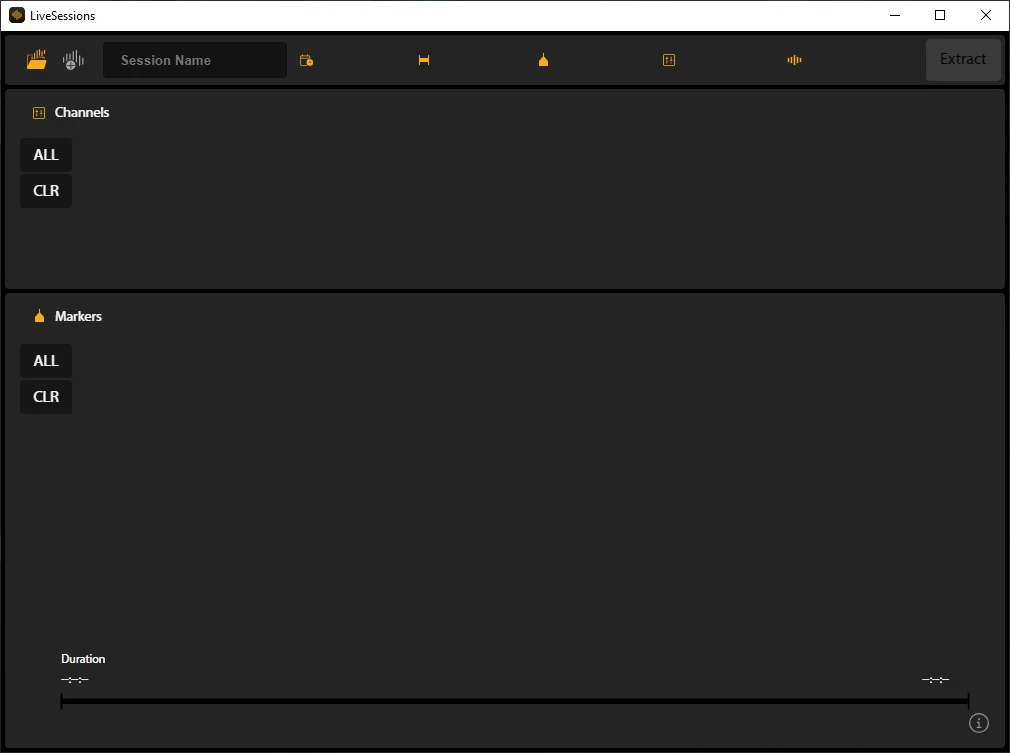The image size is (1010, 753).
Task: Open the info icon at bottom right
Action: coord(978,723)
